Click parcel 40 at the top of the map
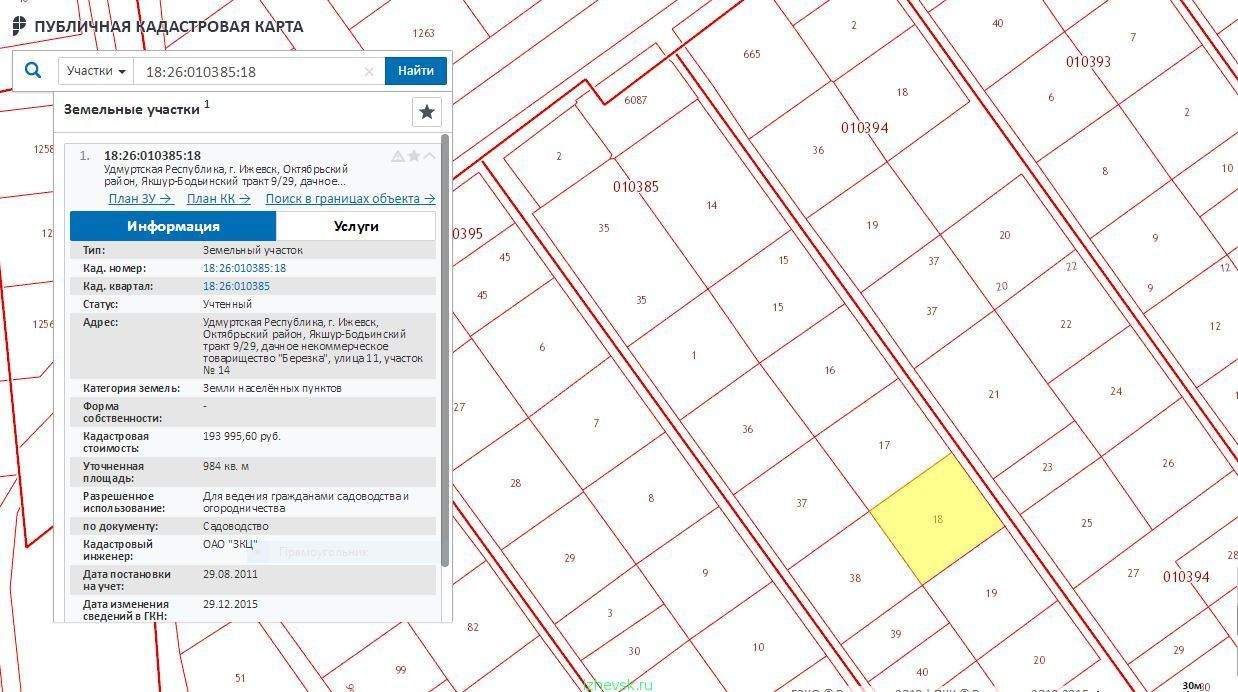Image resolution: width=1238 pixels, height=692 pixels. click(x=998, y=23)
